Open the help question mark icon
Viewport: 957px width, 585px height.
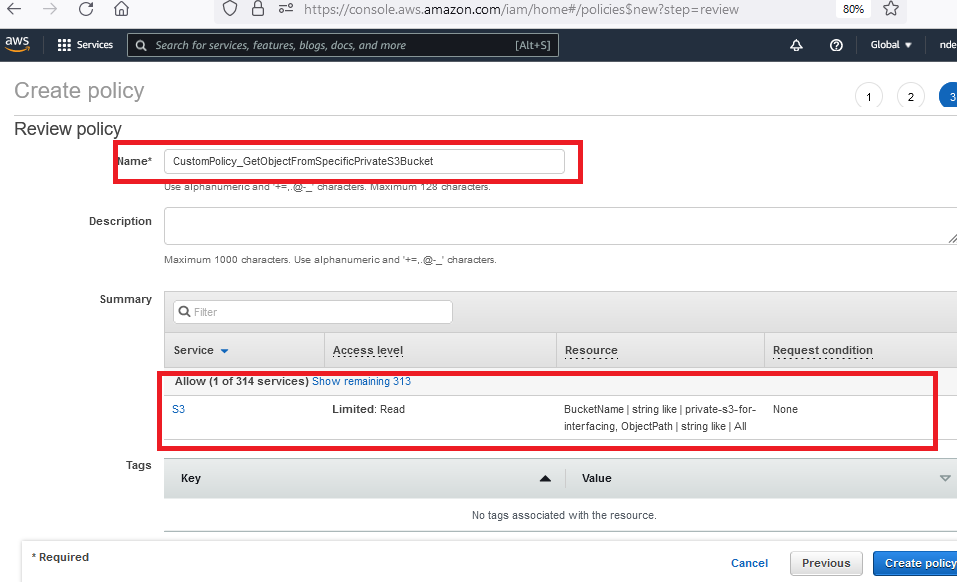click(836, 45)
